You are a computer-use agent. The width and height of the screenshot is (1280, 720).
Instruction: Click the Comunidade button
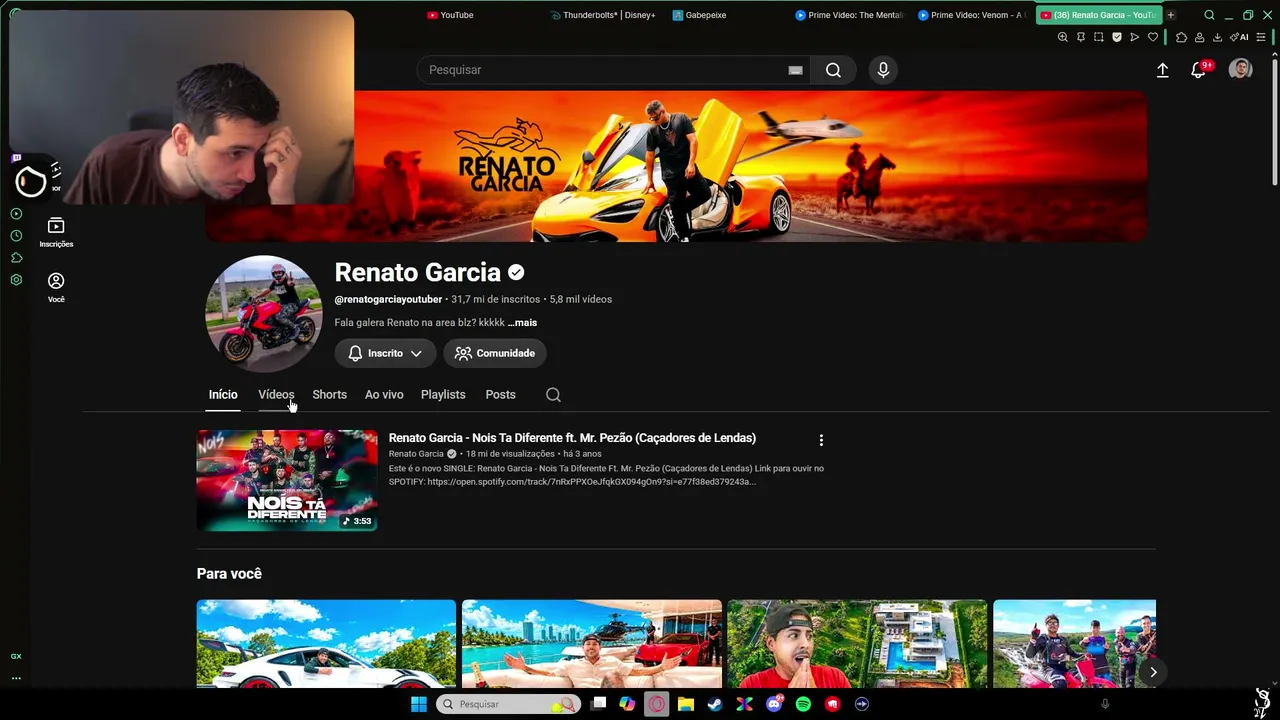coord(495,353)
